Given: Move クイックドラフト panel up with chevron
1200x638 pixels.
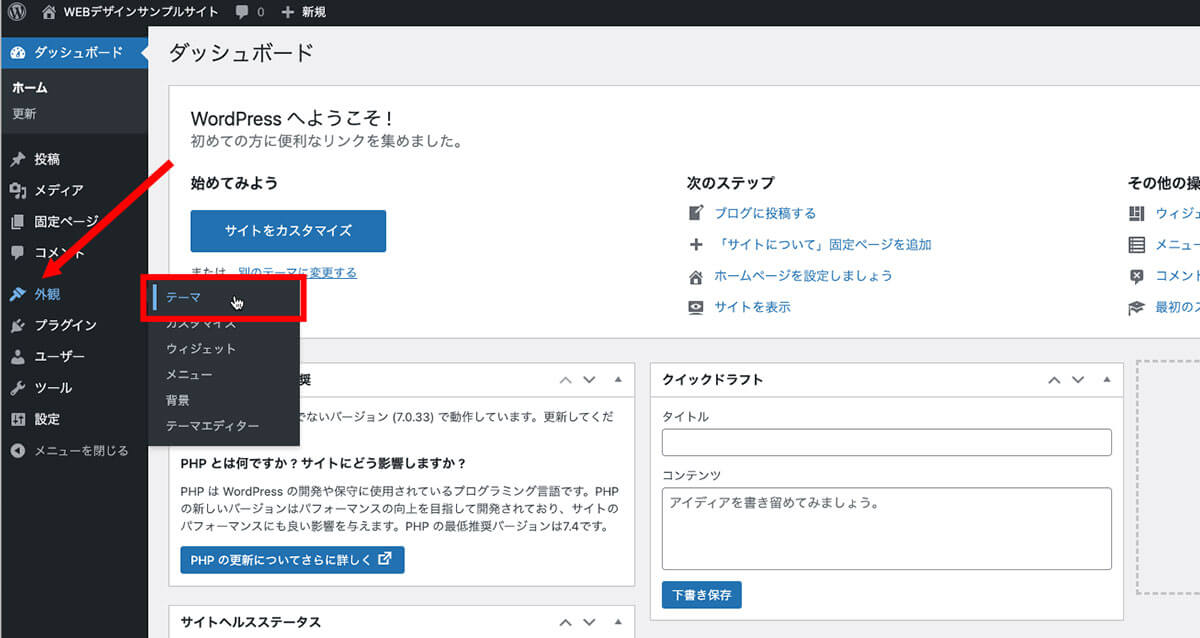Looking at the screenshot, I should (x=1054, y=380).
